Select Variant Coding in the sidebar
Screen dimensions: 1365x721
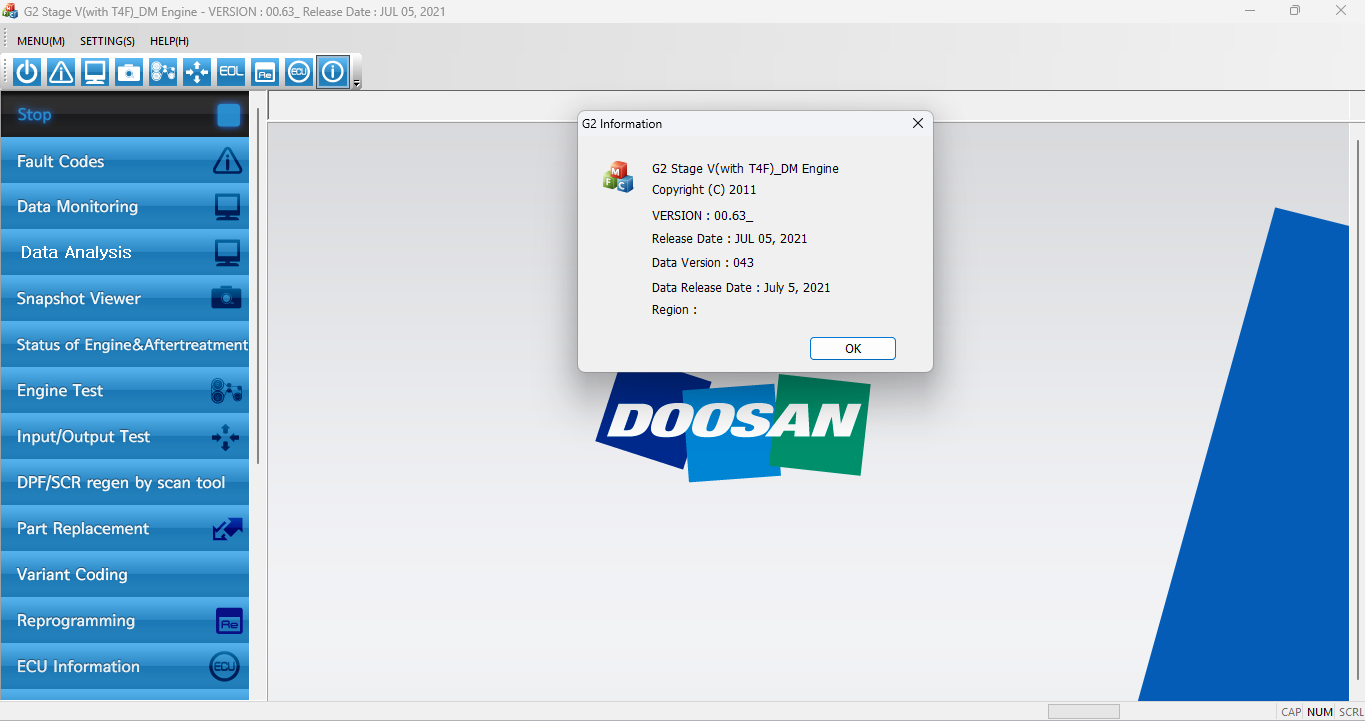click(125, 575)
